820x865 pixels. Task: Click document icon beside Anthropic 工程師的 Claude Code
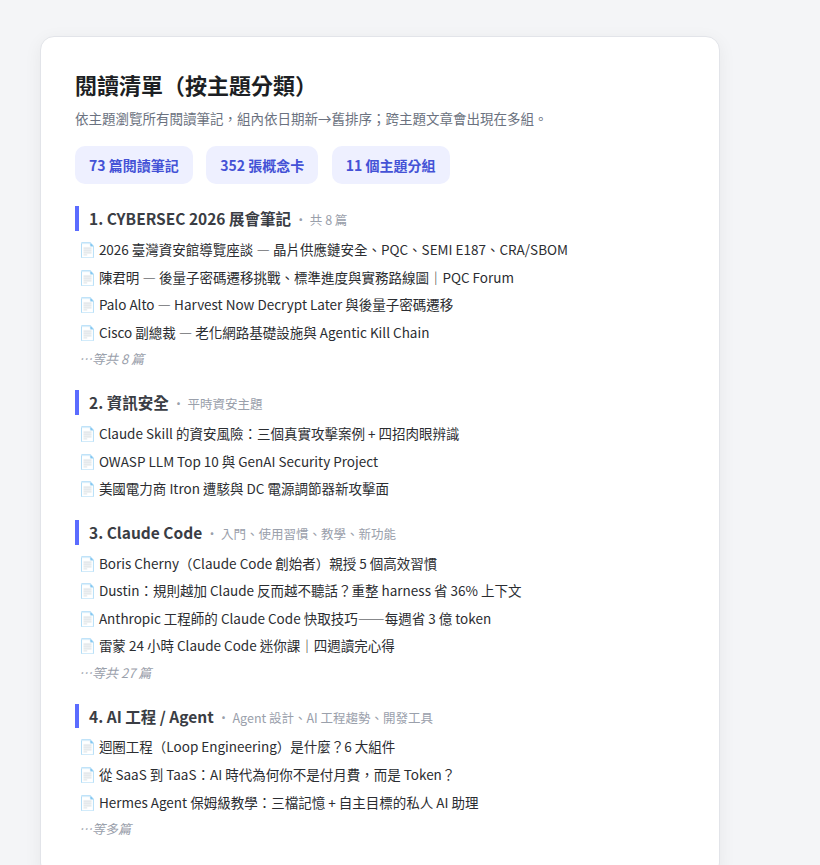click(x=87, y=619)
